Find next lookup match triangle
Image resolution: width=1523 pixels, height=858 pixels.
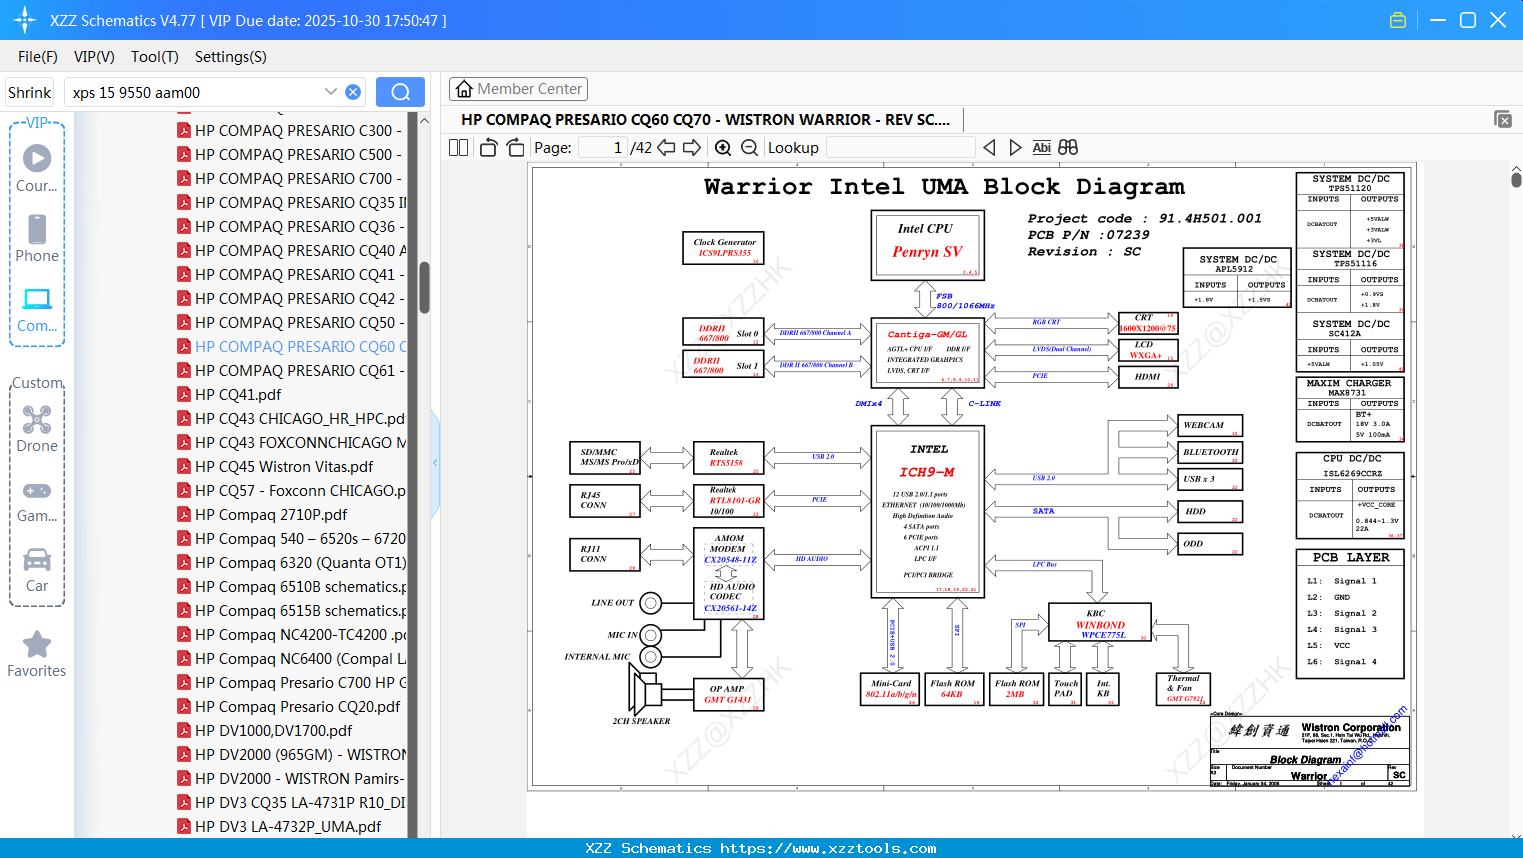point(1015,147)
